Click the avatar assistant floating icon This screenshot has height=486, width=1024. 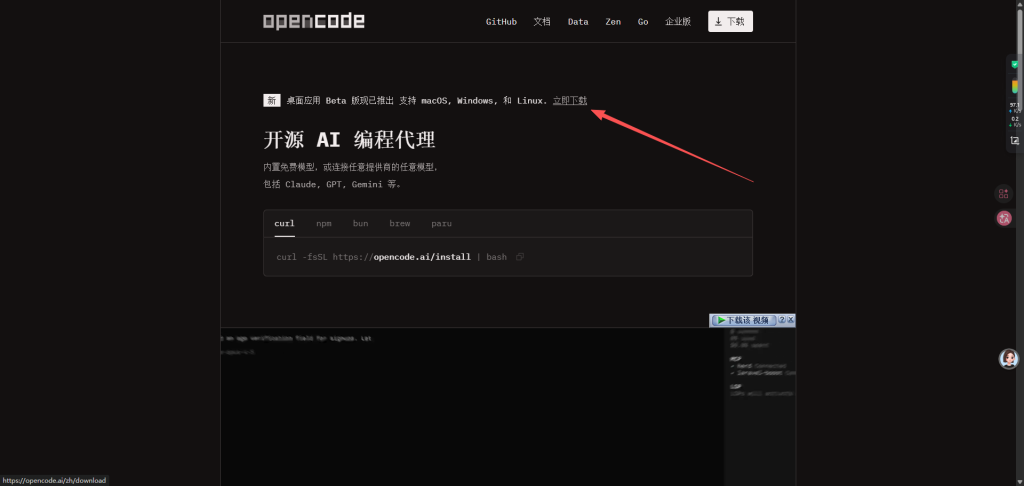[x=1009, y=359]
